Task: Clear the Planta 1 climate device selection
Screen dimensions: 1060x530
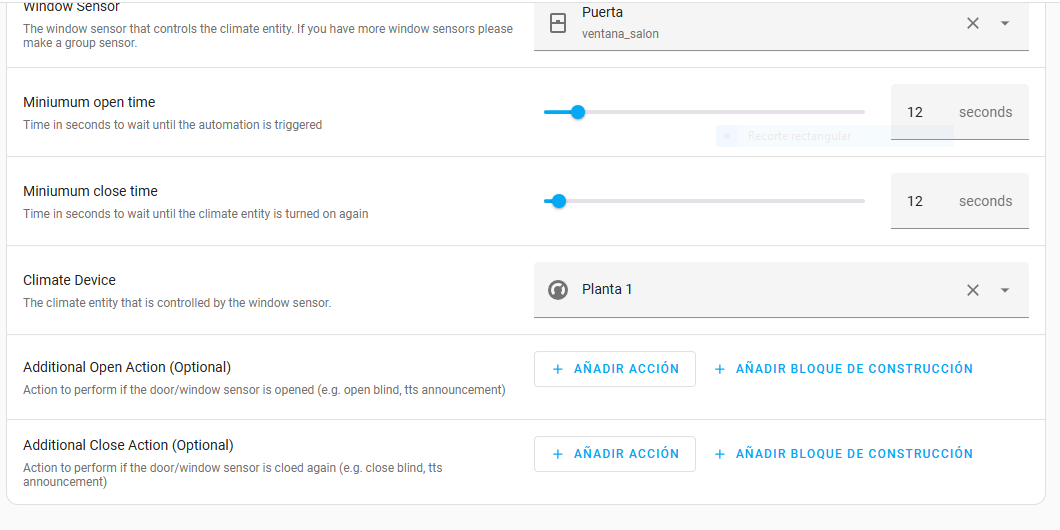Action: (x=972, y=290)
